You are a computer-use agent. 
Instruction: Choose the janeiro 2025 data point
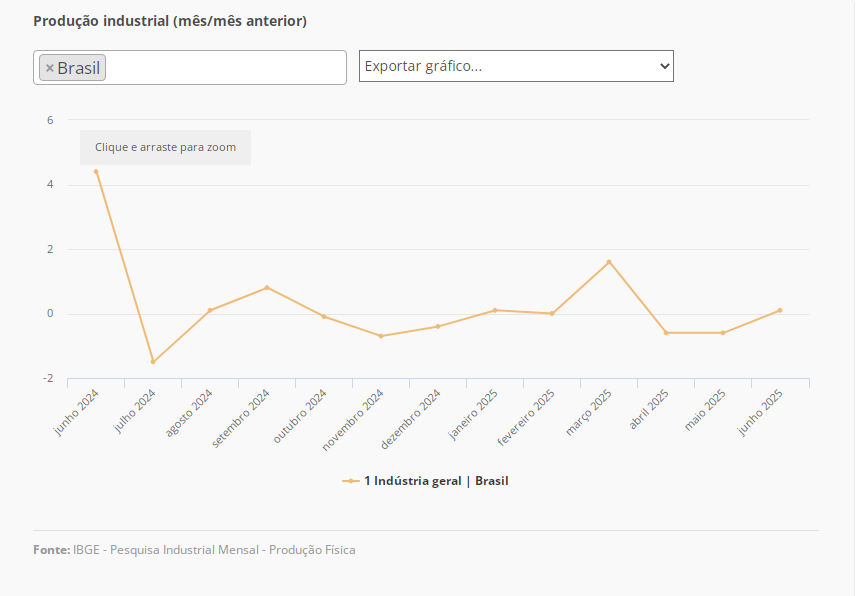coord(495,310)
